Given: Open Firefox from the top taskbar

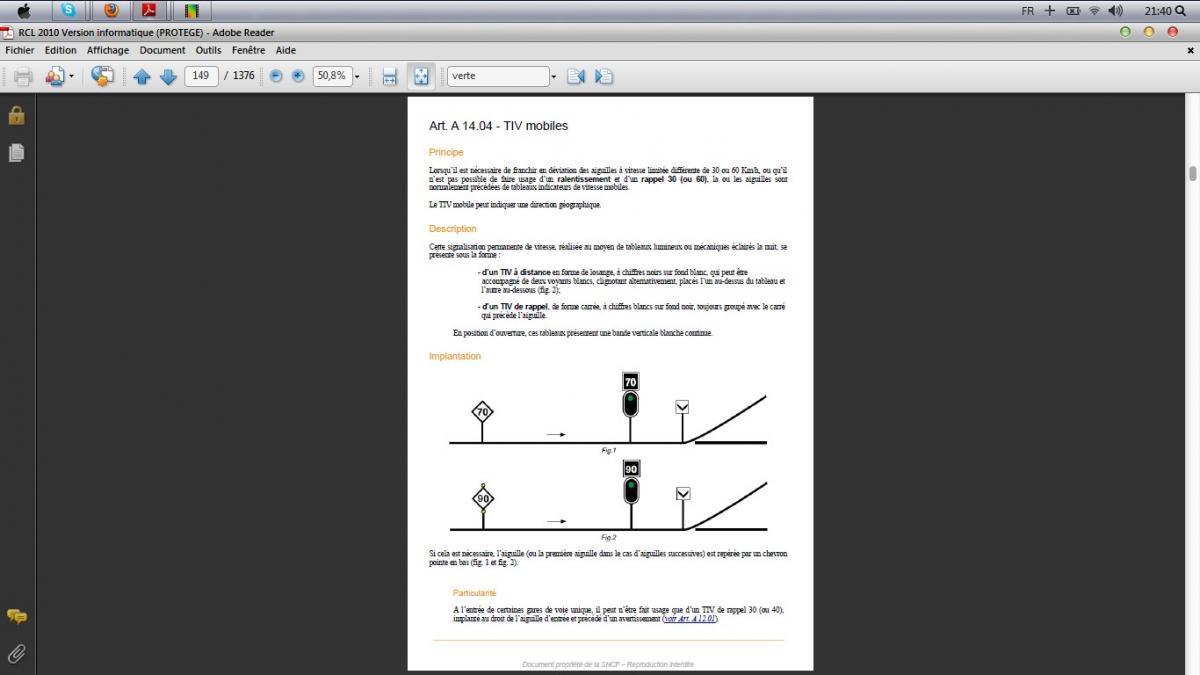Looking at the screenshot, I should click(111, 11).
